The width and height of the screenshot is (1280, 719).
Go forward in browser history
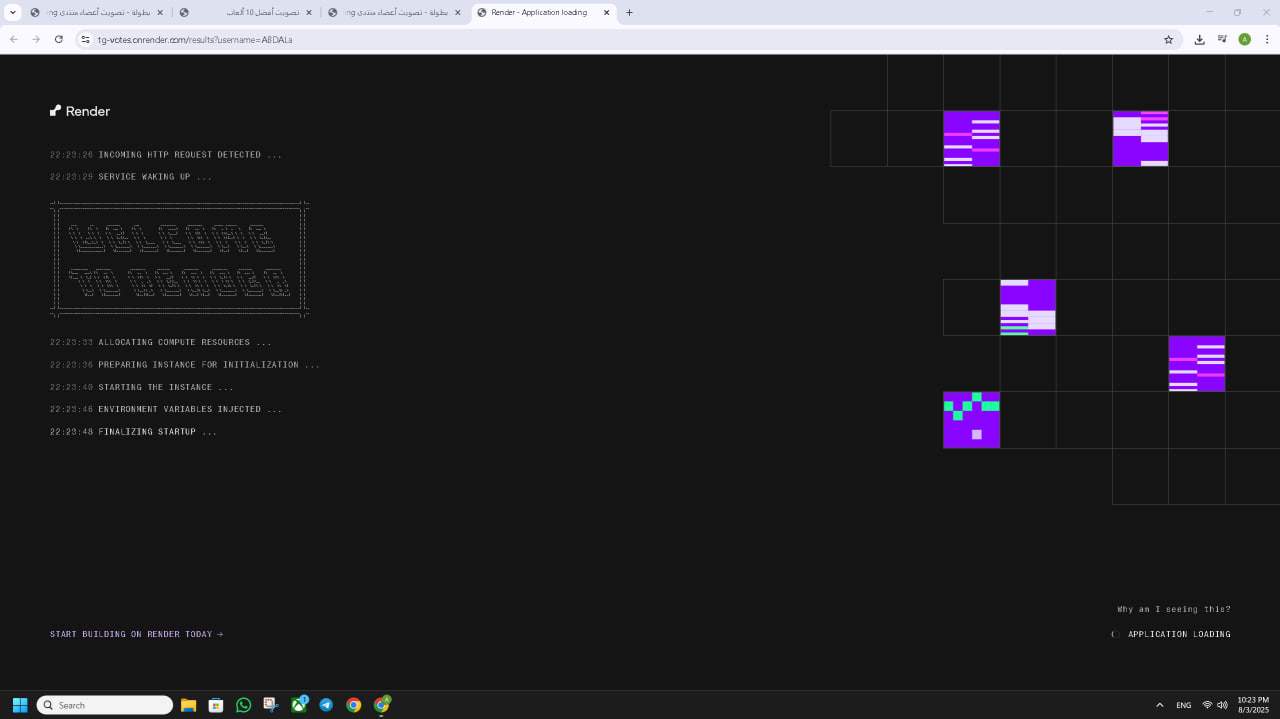[36, 39]
